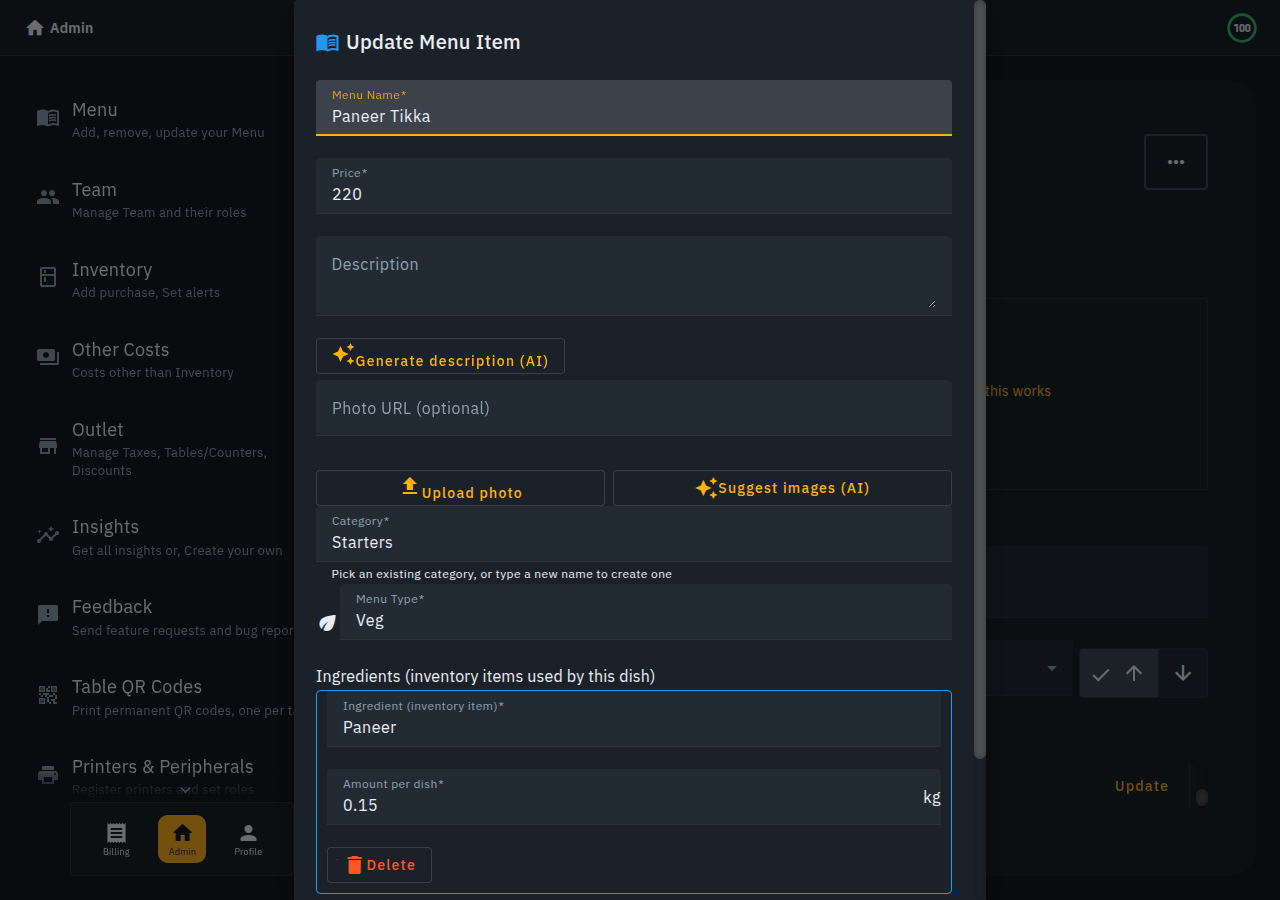Image resolution: width=1280 pixels, height=900 pixels.
Task: Click the down arrow reorder icon
Action: (1183, 673)
